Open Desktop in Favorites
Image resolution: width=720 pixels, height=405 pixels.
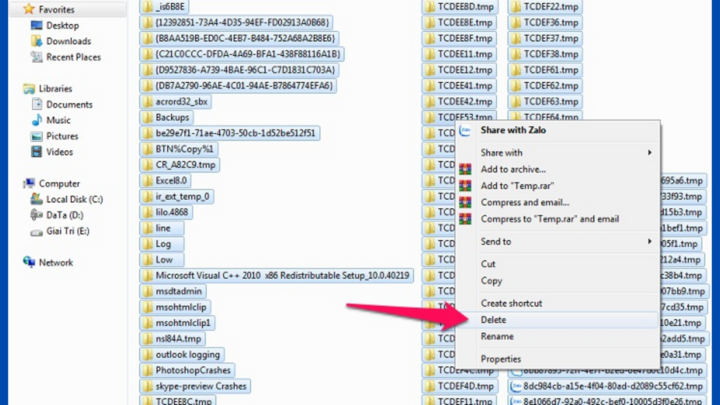coord(62,25)
